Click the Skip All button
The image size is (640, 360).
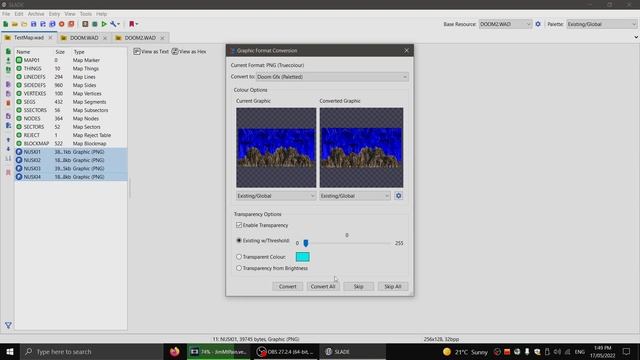[x=393, y=287]
